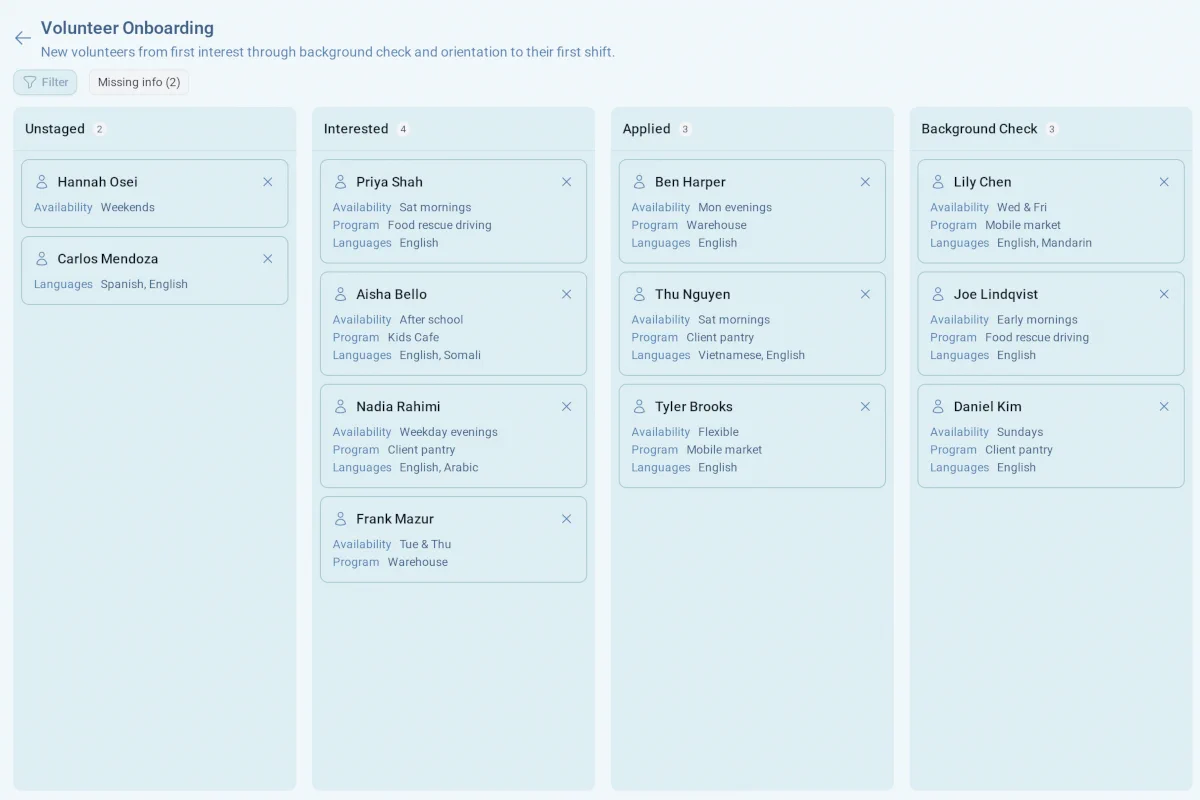Viewport: 1200px width, 800px height.
Task: Dismiss the Tyler Brooks card
Action: click(866, 407)
